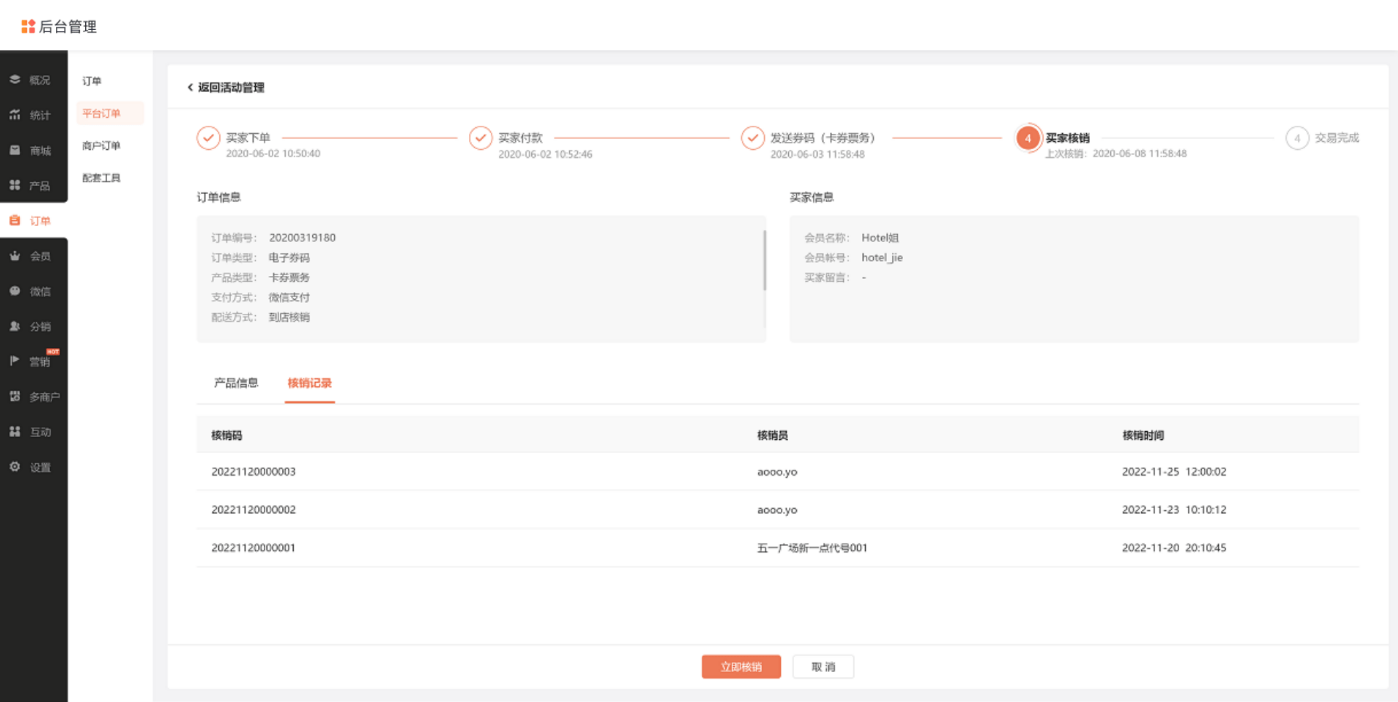This screenshot has height=702, width=1398.
Task: Click timestamp 2020-06-02 10:52:46
Action: pos(545,154)
